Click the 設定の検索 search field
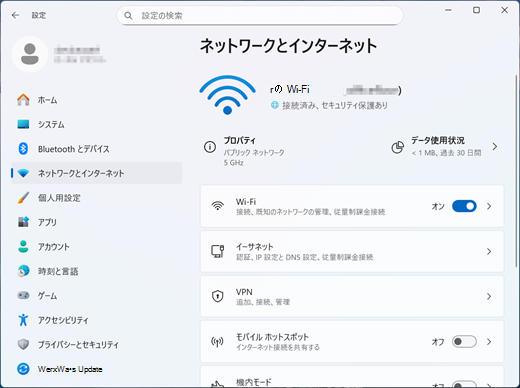The width and height of the screenshot is (520, 388). (x=260, y=16)
